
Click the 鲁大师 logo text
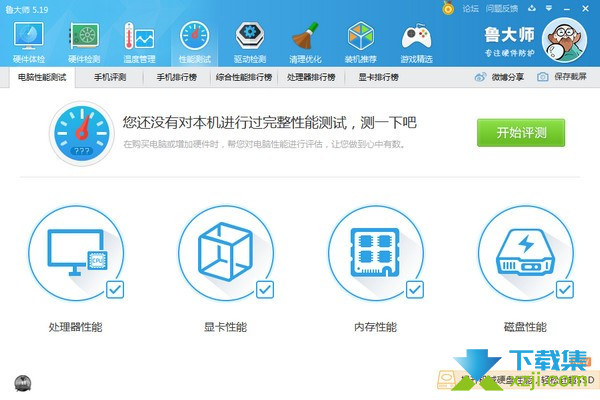click(x=509, y=35)
